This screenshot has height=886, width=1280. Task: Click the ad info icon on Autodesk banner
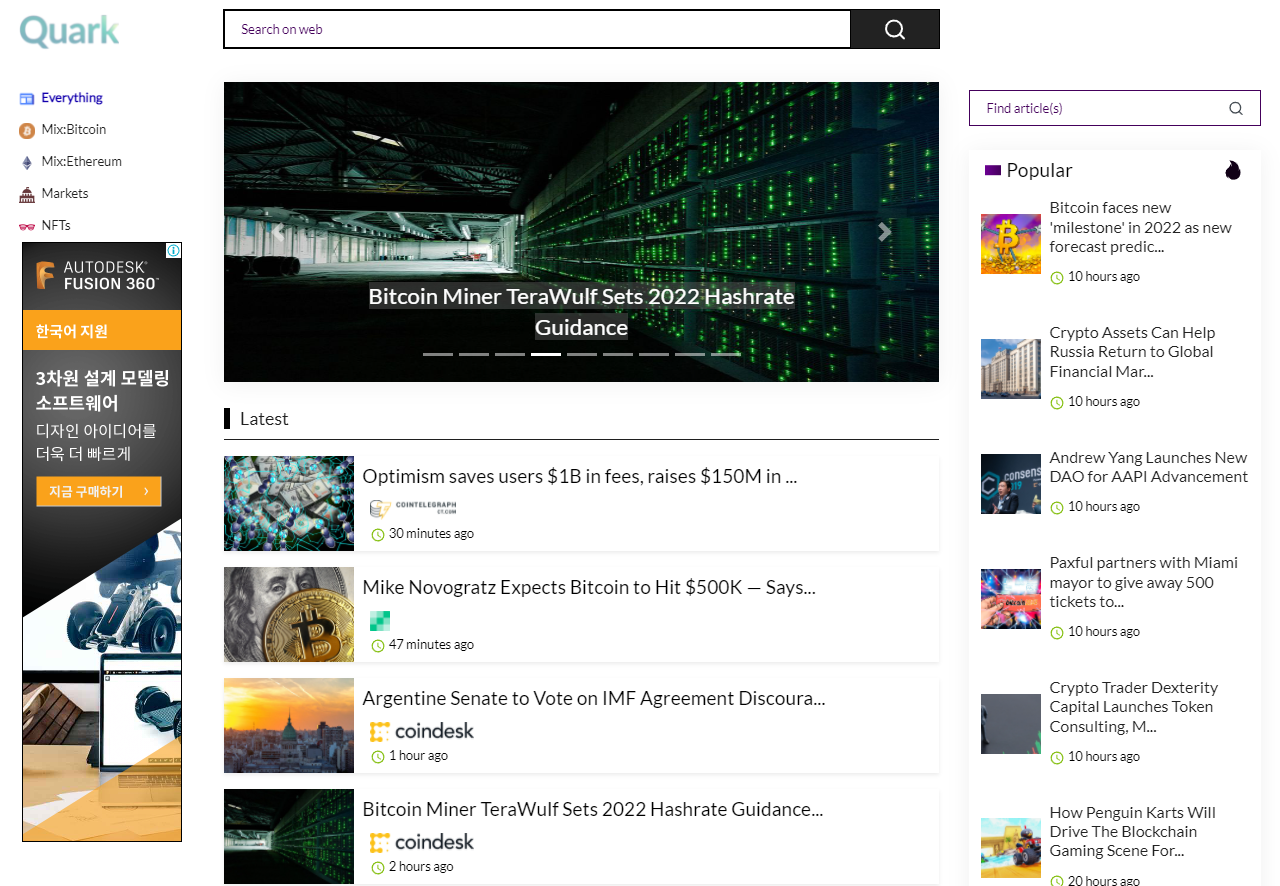coord(173,250)
